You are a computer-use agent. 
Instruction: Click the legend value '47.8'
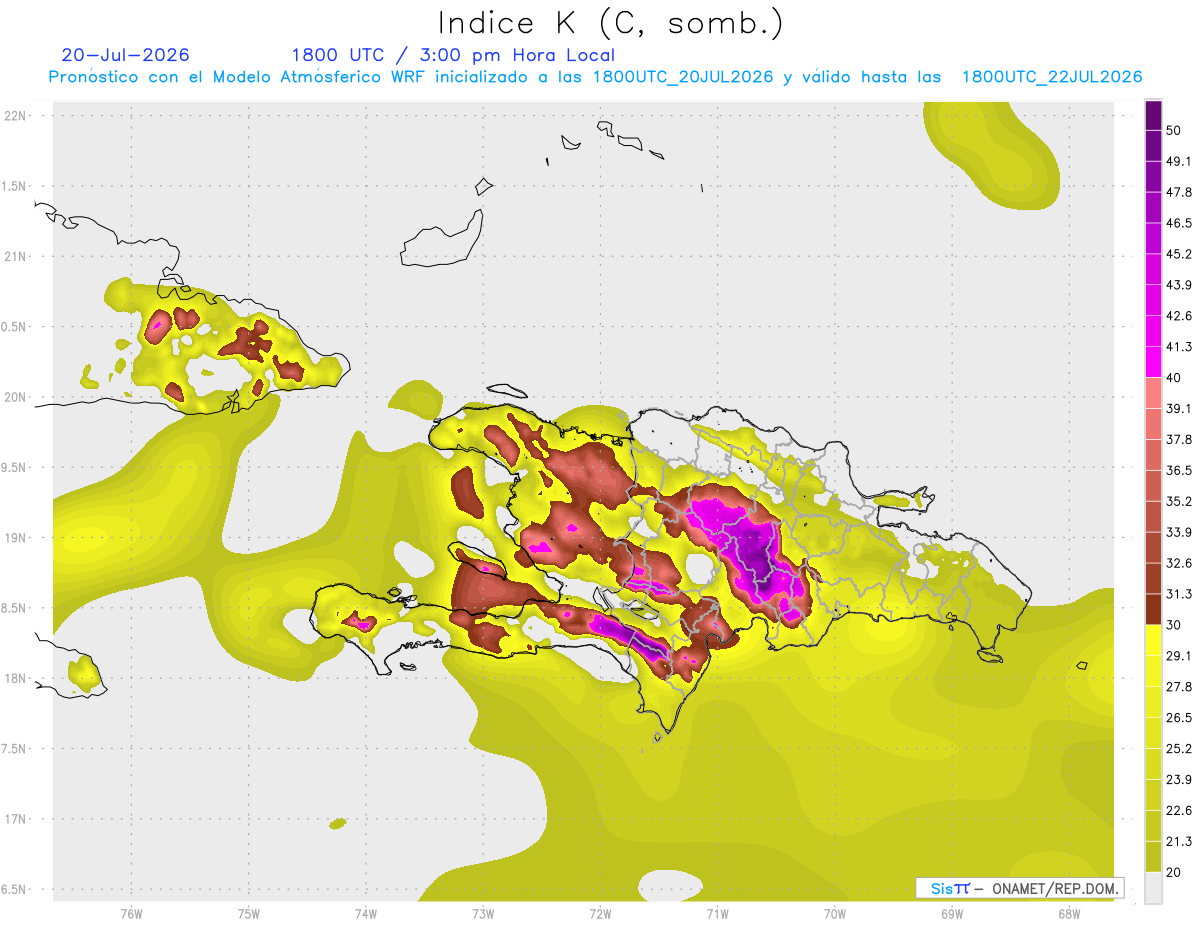click(1179, 193)
